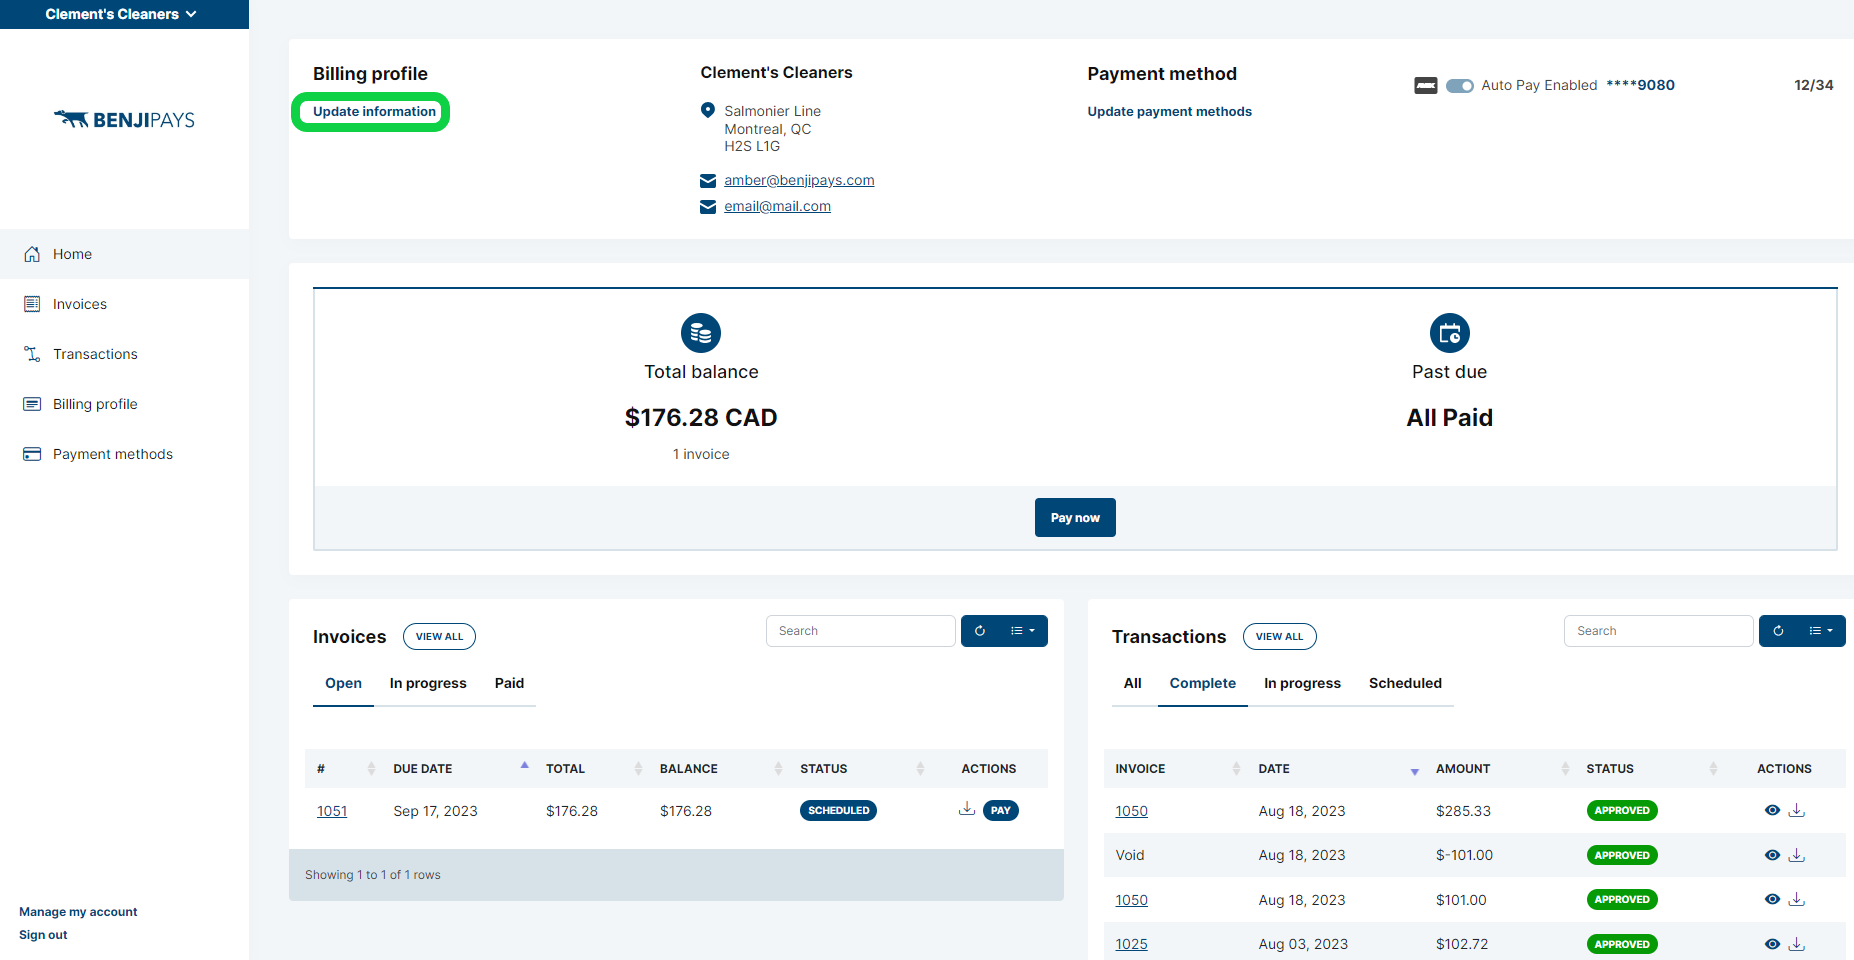
Task: Sort invoices by Due Date column
Action: click(459, 768)
